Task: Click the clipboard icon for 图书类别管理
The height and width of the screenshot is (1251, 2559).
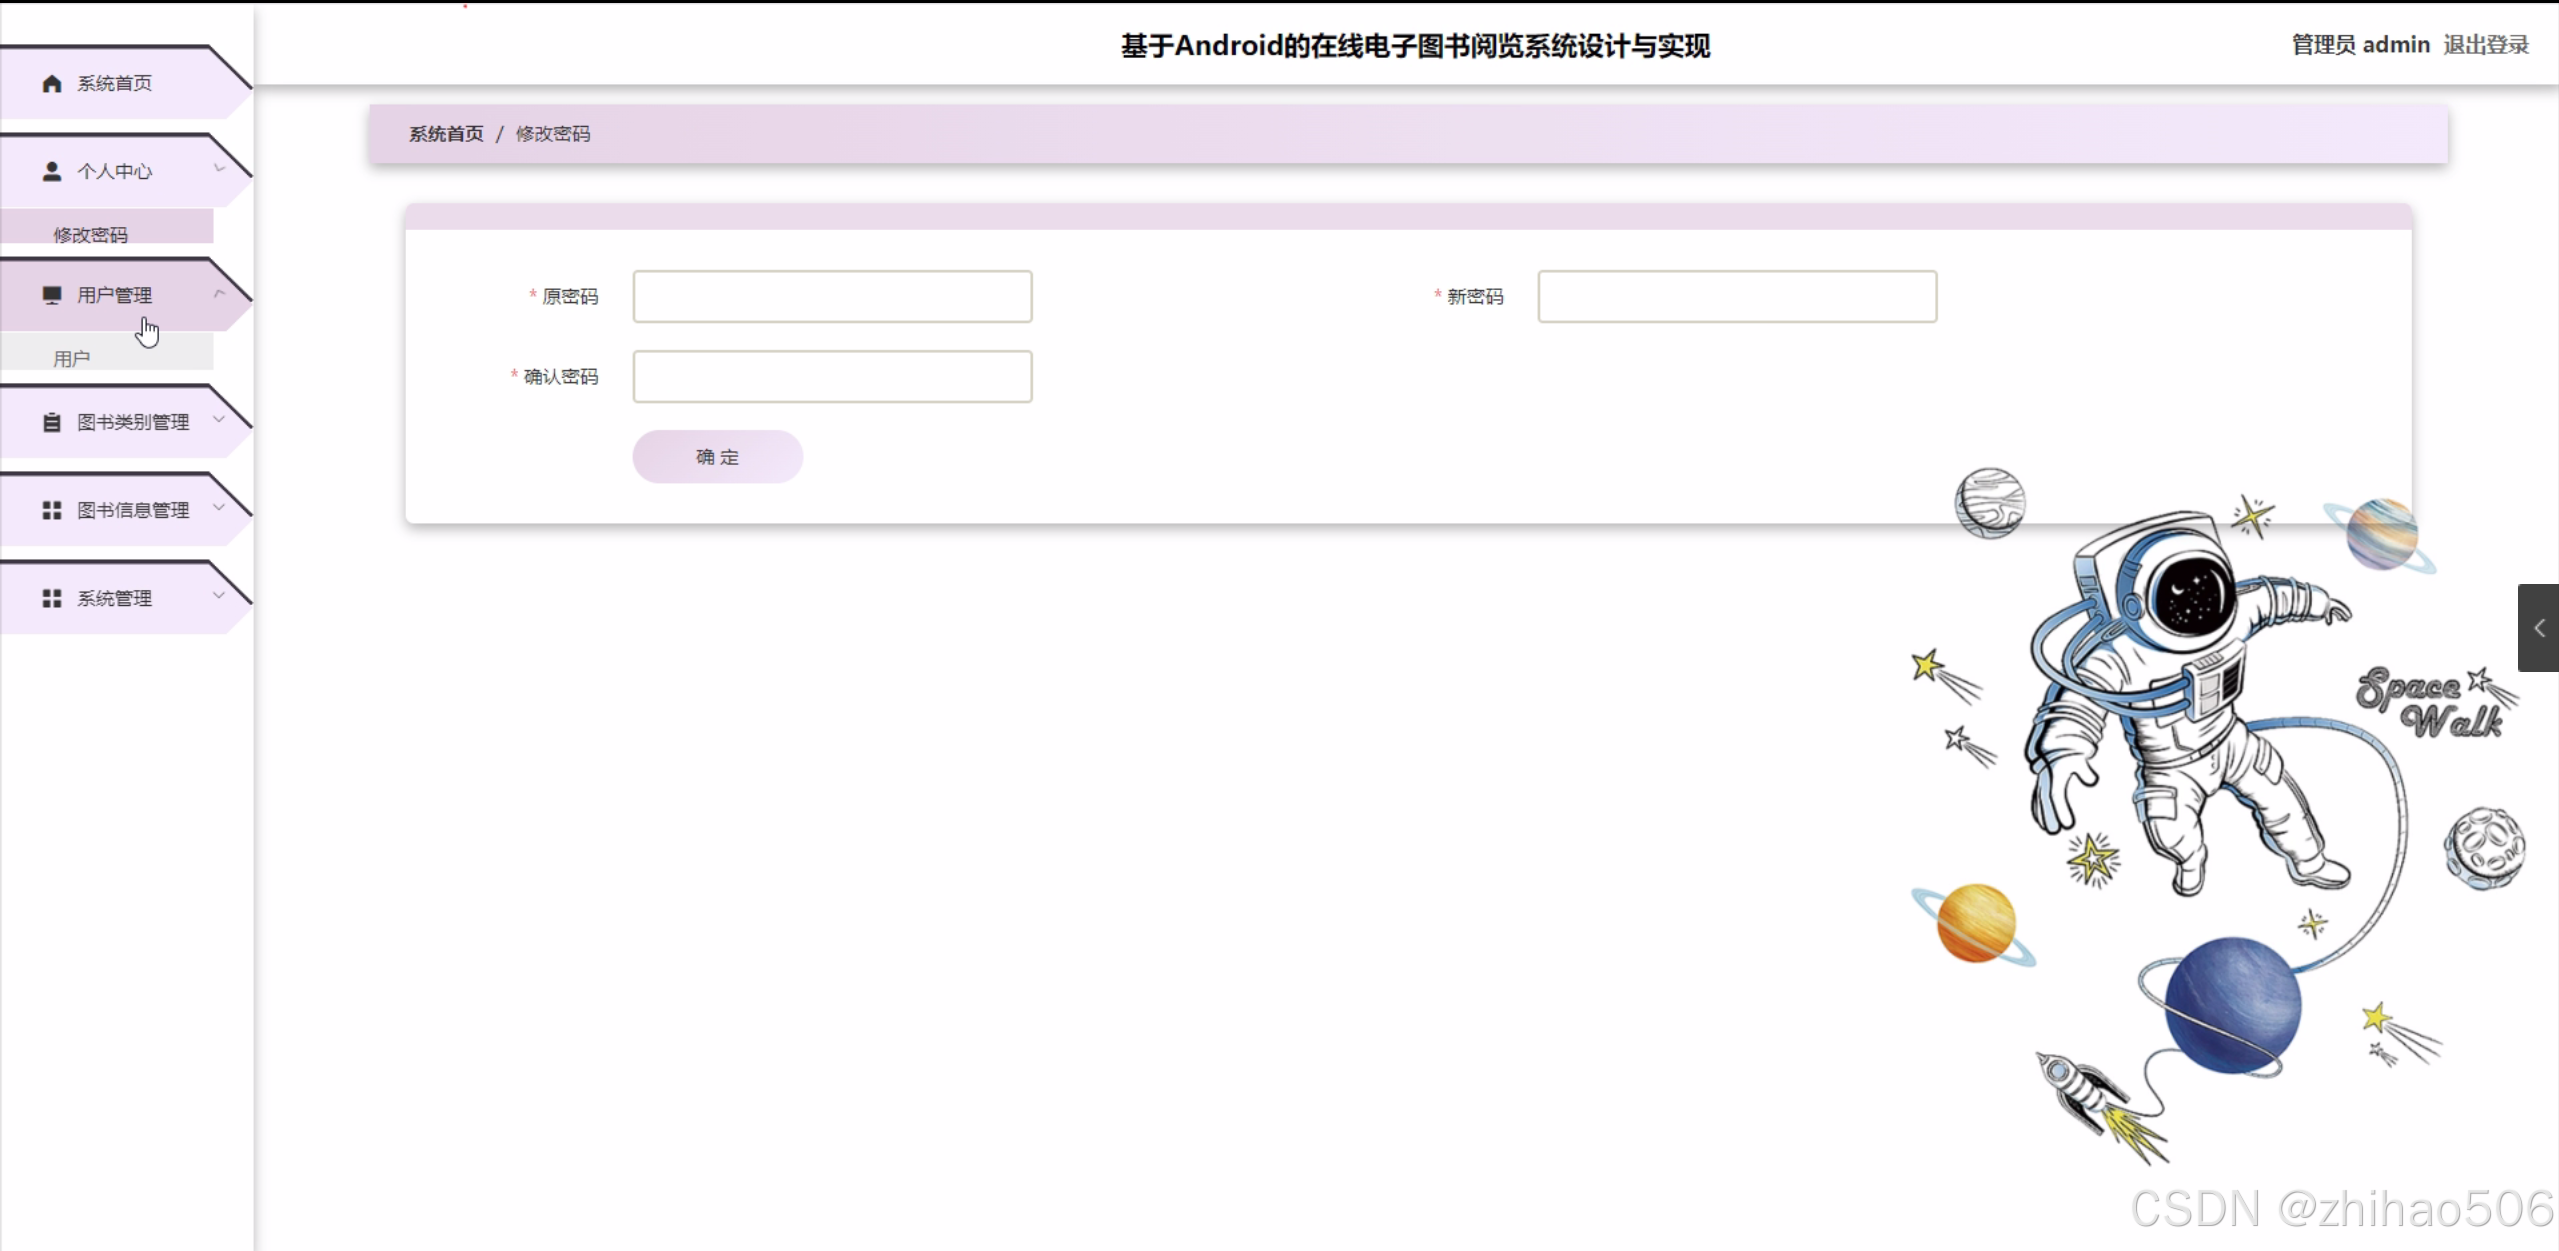Action: pos(52,422)
